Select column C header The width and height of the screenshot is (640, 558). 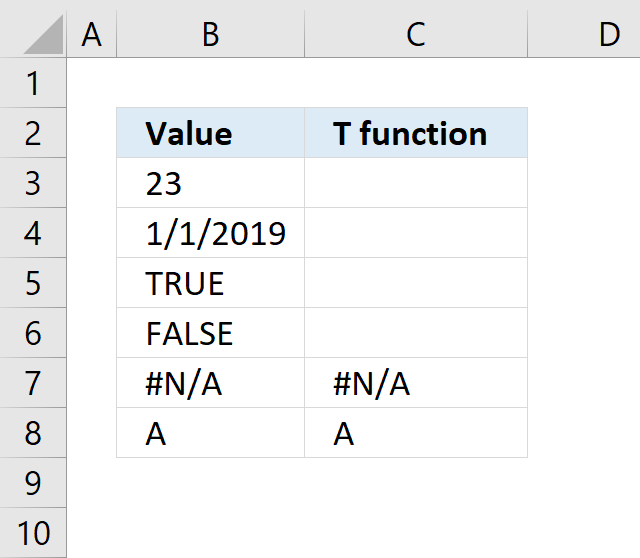pyautogui.click(x=416, y=33)
